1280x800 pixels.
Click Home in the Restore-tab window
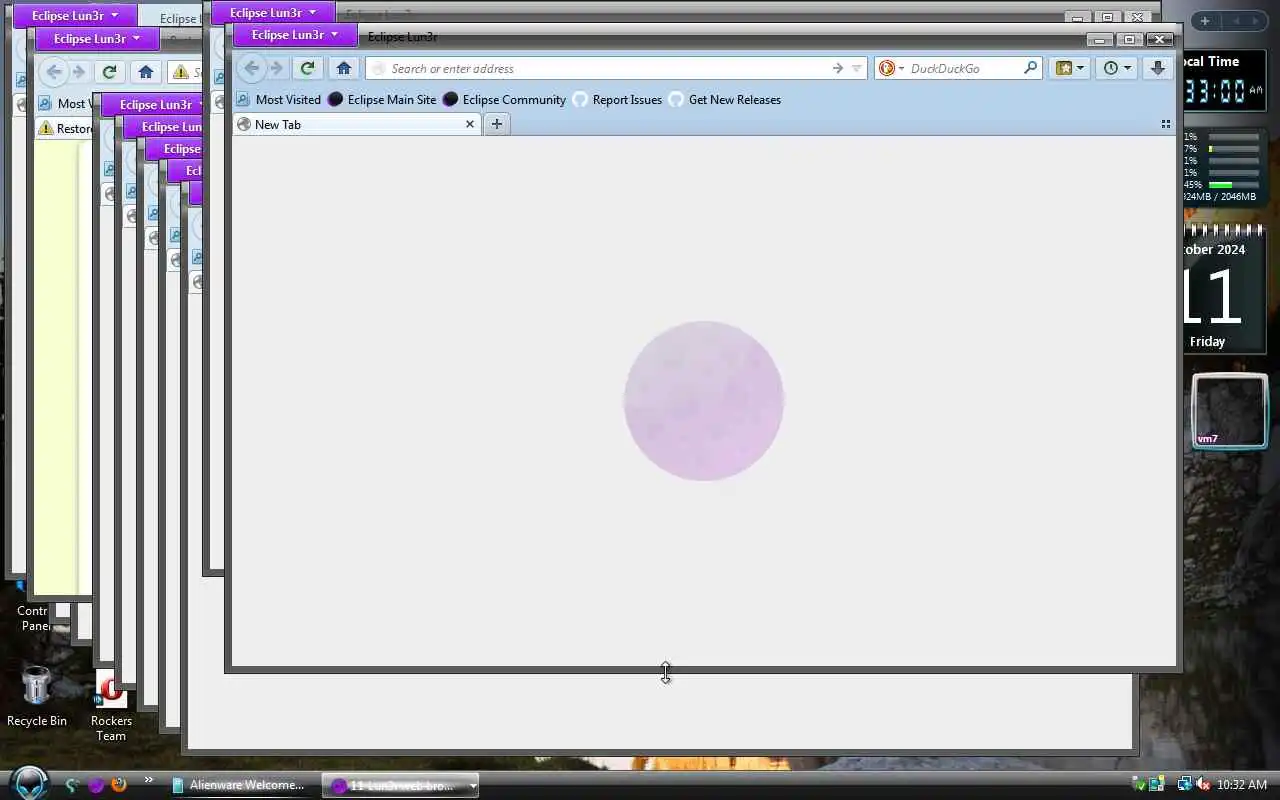click(x=146, y=71)
